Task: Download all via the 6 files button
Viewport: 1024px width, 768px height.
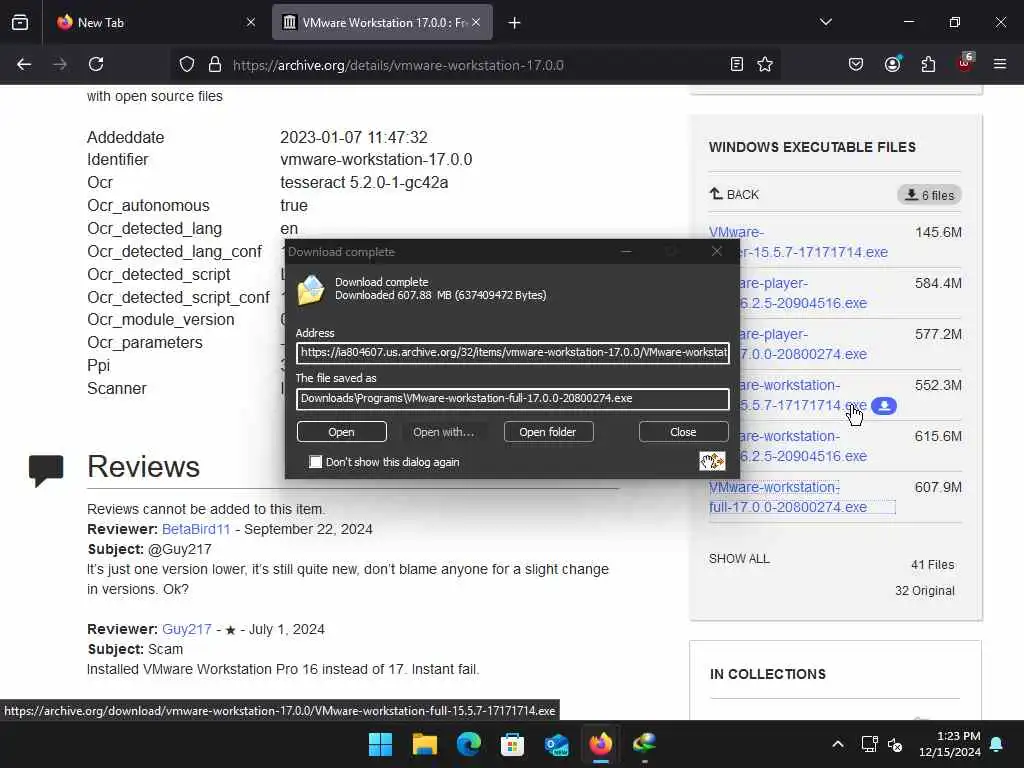Action: [929, 195]
